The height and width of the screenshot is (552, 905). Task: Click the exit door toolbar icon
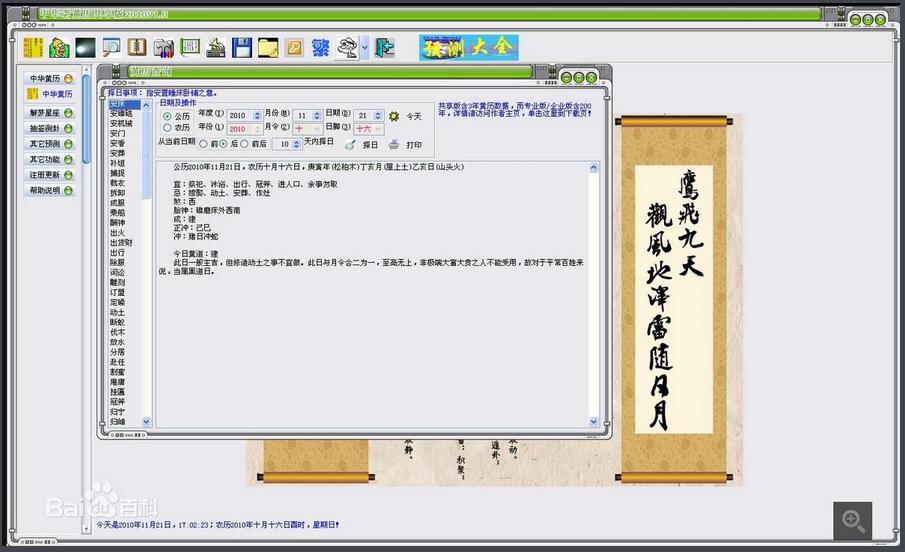click(385, 47)
